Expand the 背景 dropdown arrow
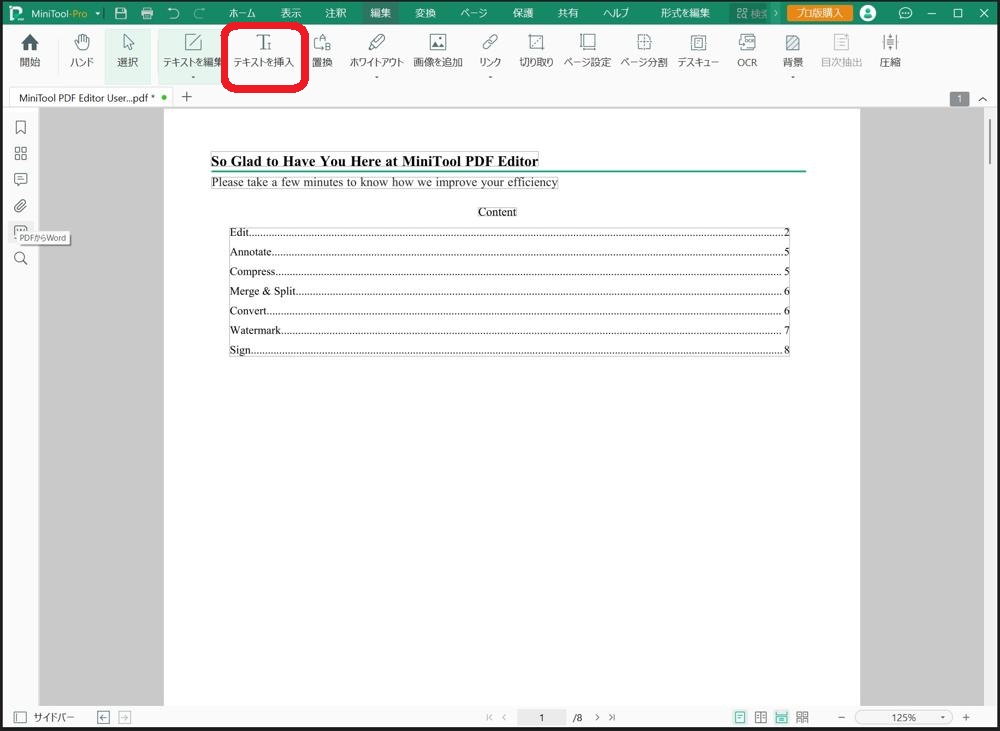The width and height of the screenshot is (1000, 731). click(x=793, y=77)
